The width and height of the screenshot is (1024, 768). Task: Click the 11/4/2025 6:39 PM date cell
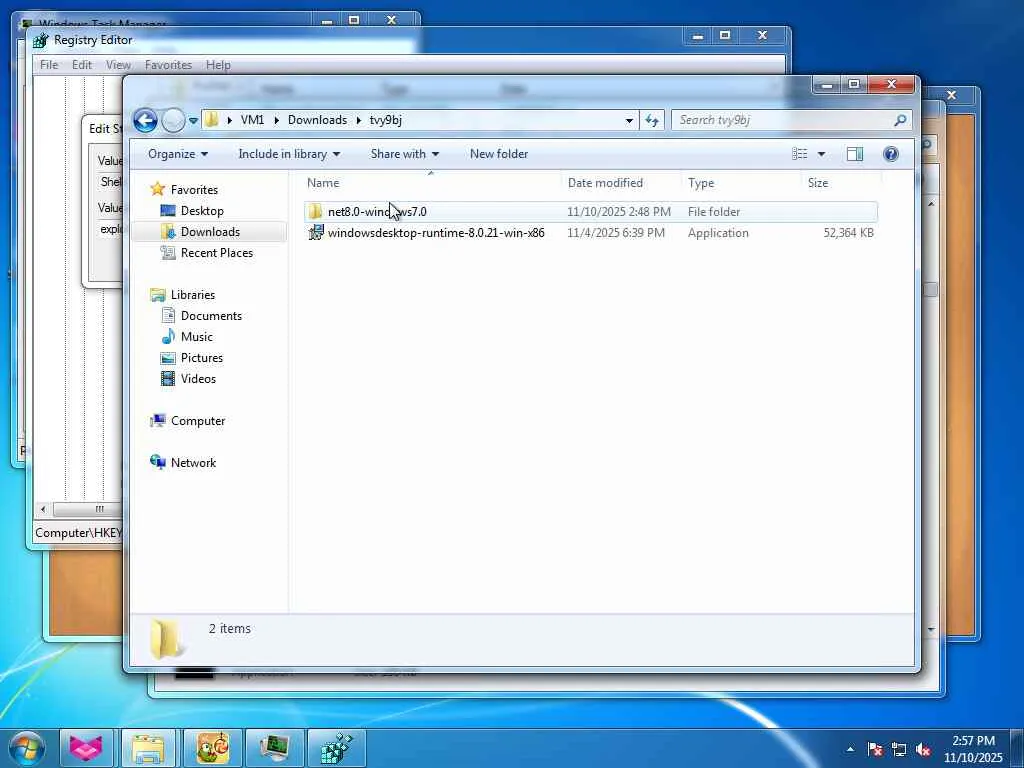tap(616, 232)
